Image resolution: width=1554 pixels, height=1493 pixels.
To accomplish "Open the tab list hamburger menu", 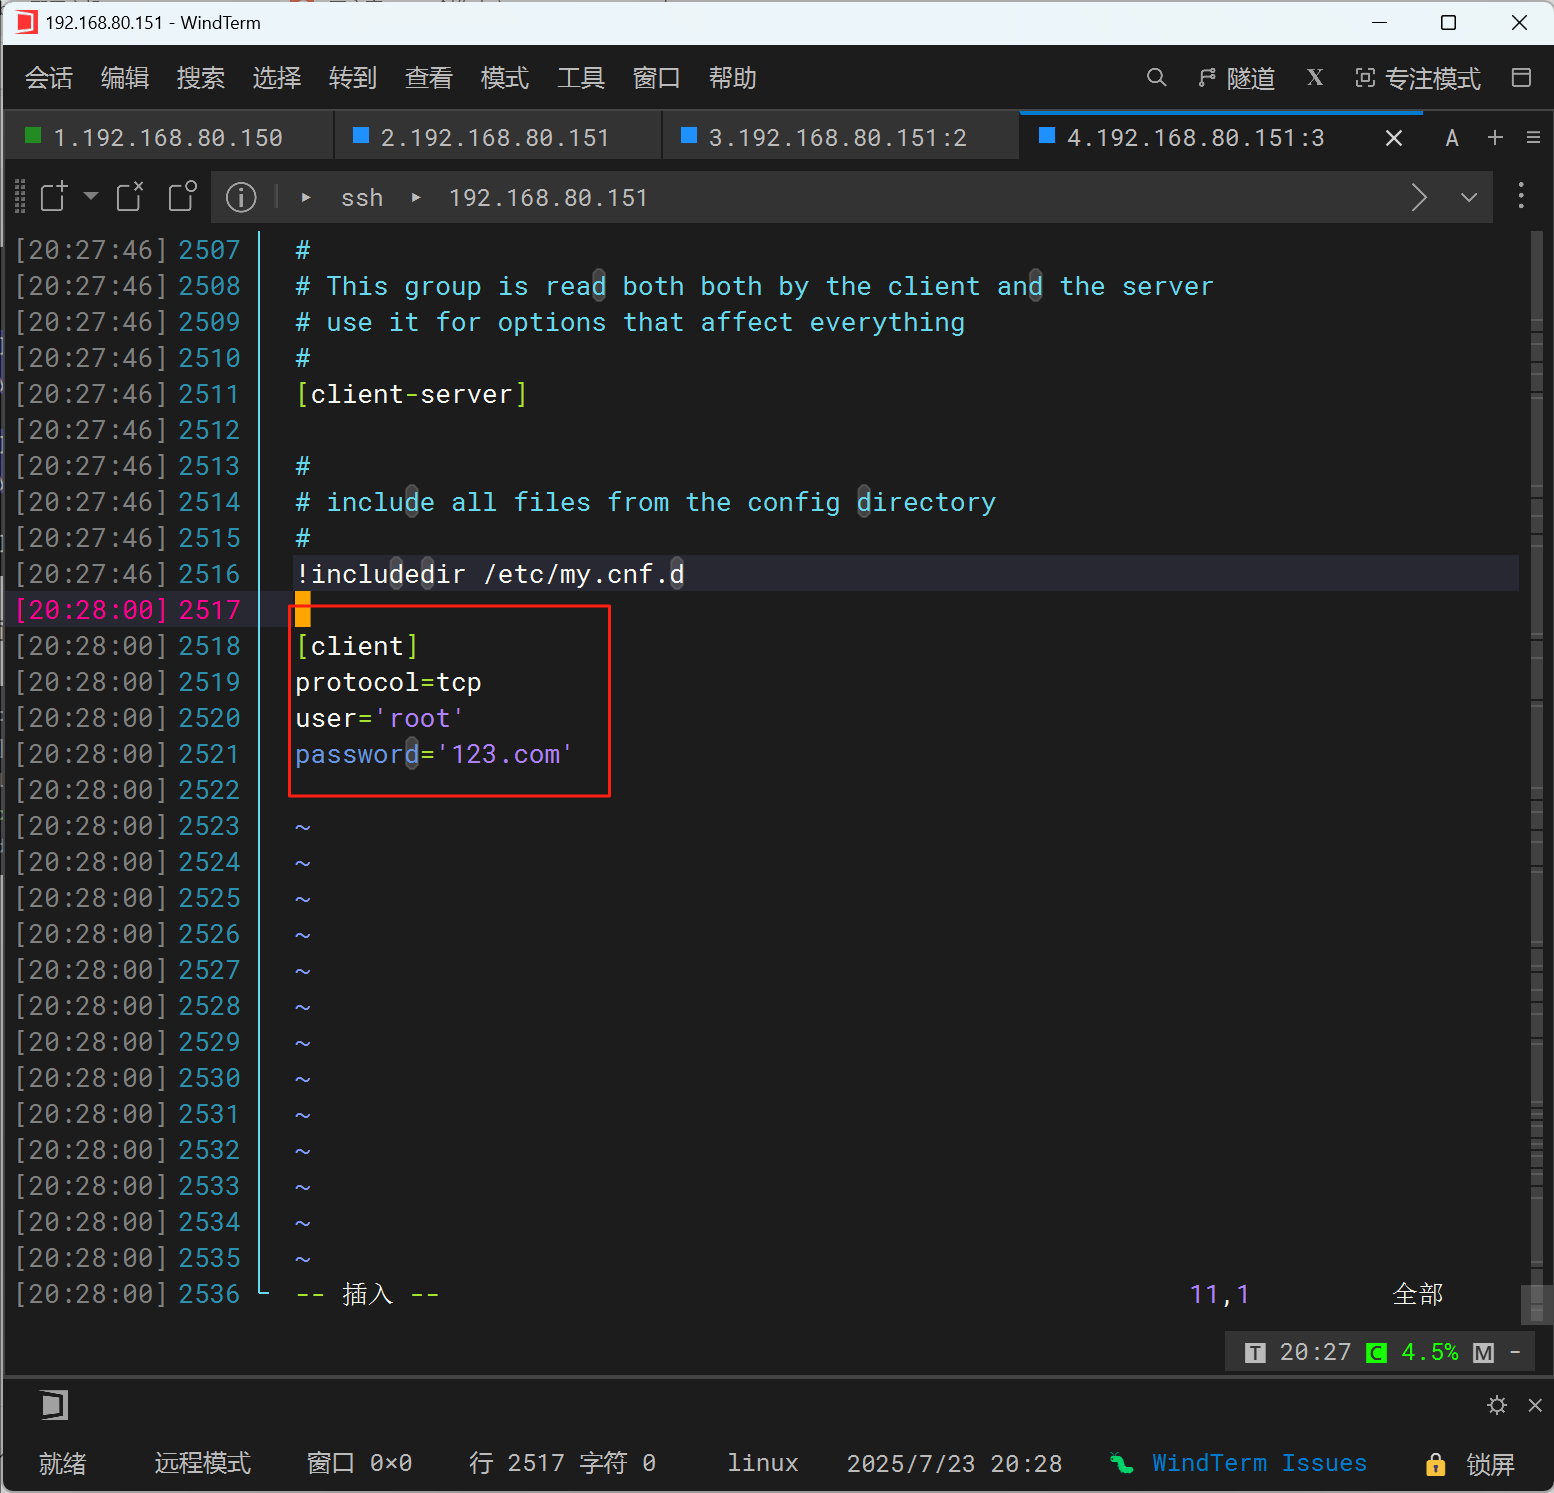I will coord(1533,137).
